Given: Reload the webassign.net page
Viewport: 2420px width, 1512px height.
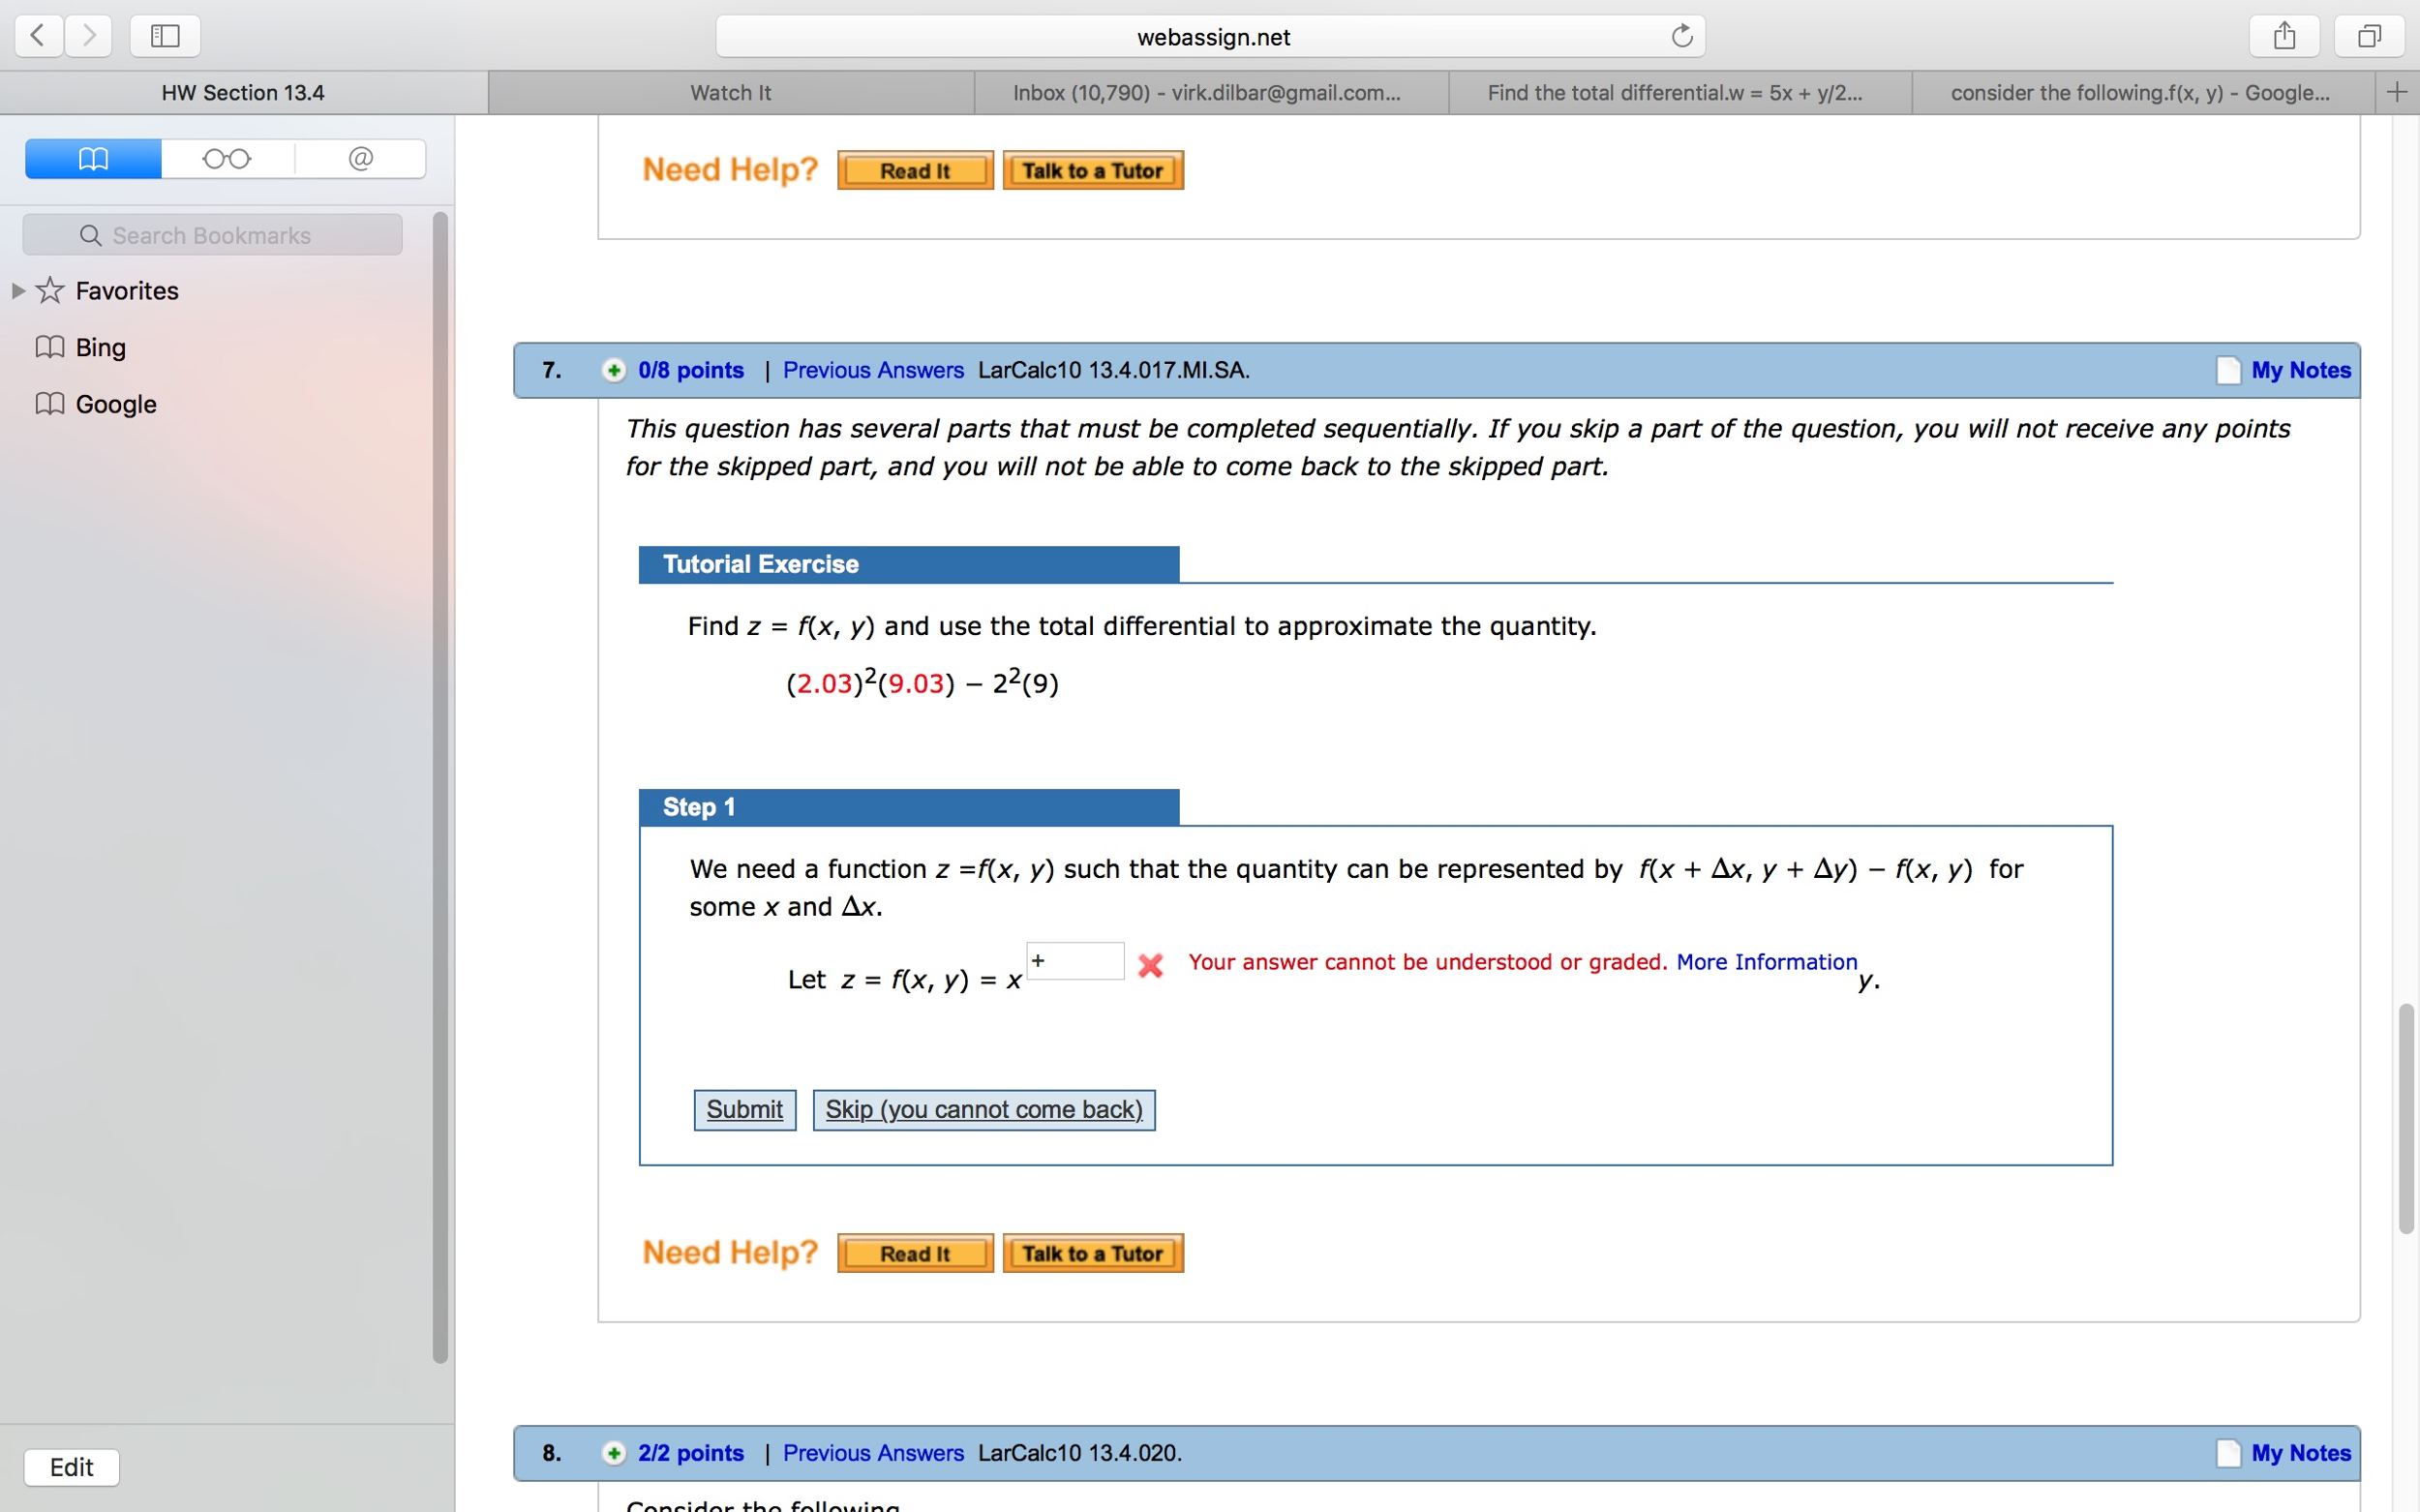Looking at the screenshot, I should point(1681,36).
